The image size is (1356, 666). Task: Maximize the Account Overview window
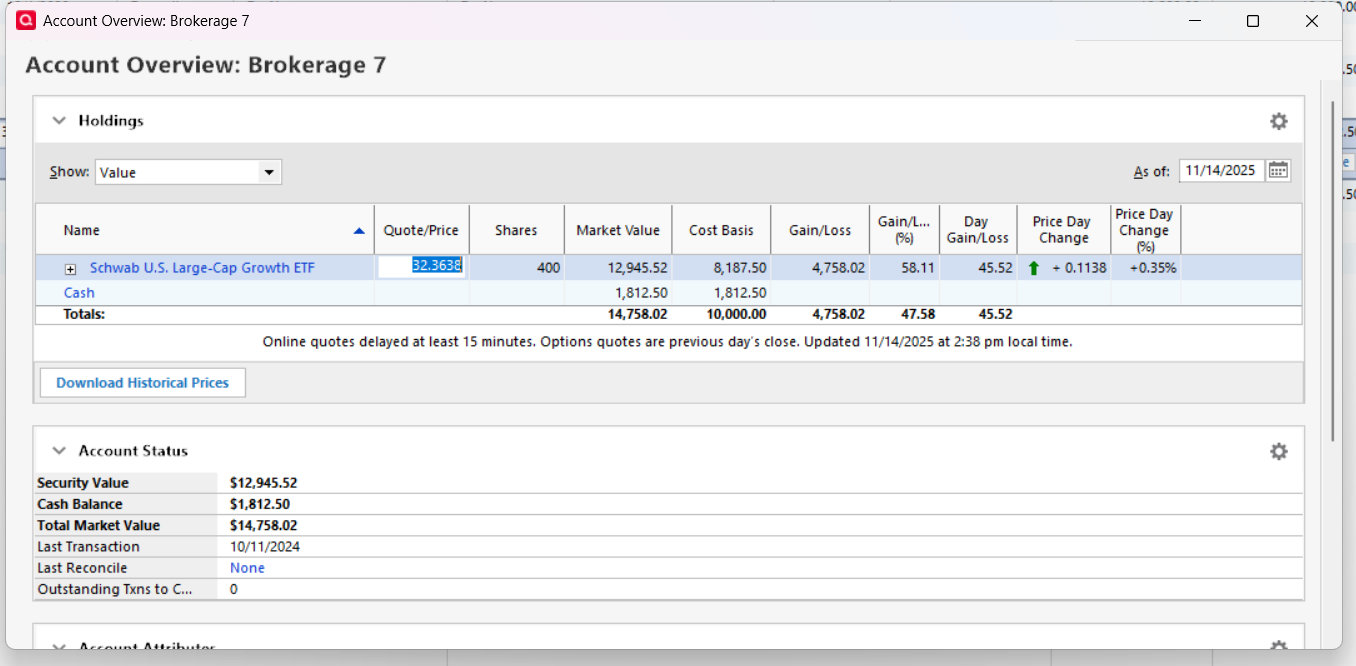1252,21
